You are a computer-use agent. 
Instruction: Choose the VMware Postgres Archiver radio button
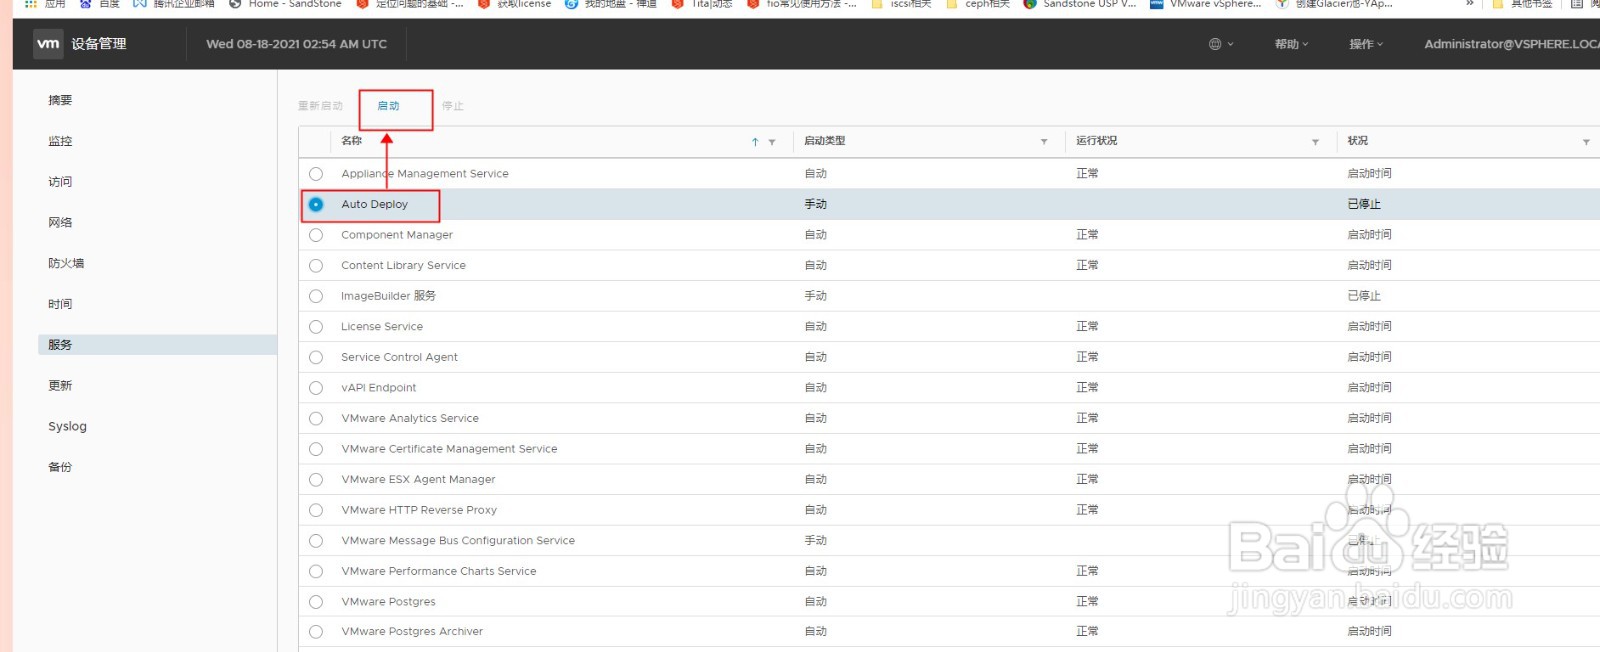[316, 632]
